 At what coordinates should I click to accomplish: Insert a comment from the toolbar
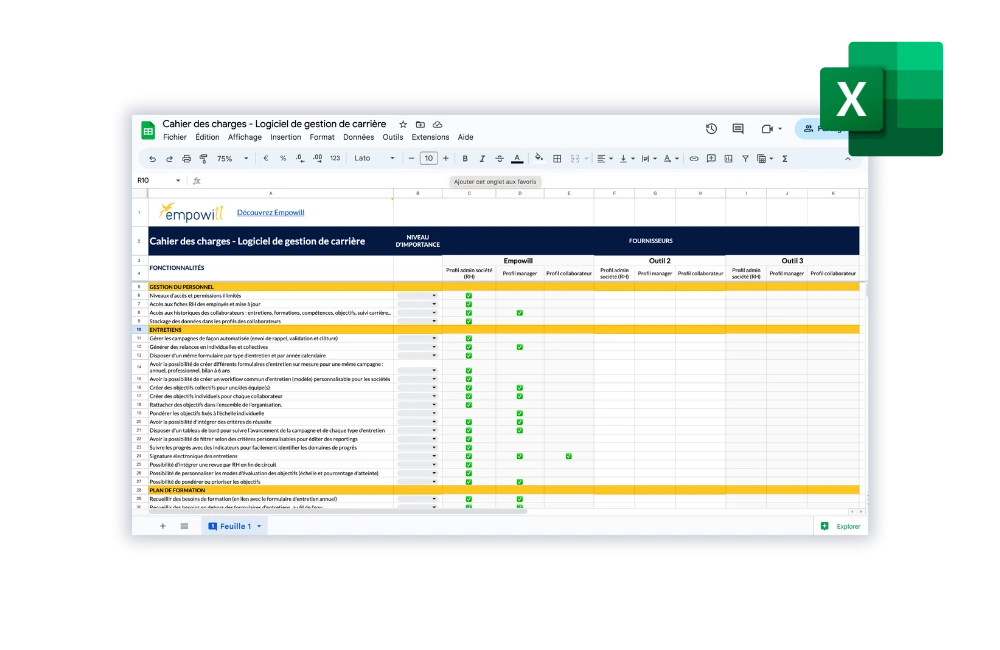pyautogui.click(x=711, y=158)
